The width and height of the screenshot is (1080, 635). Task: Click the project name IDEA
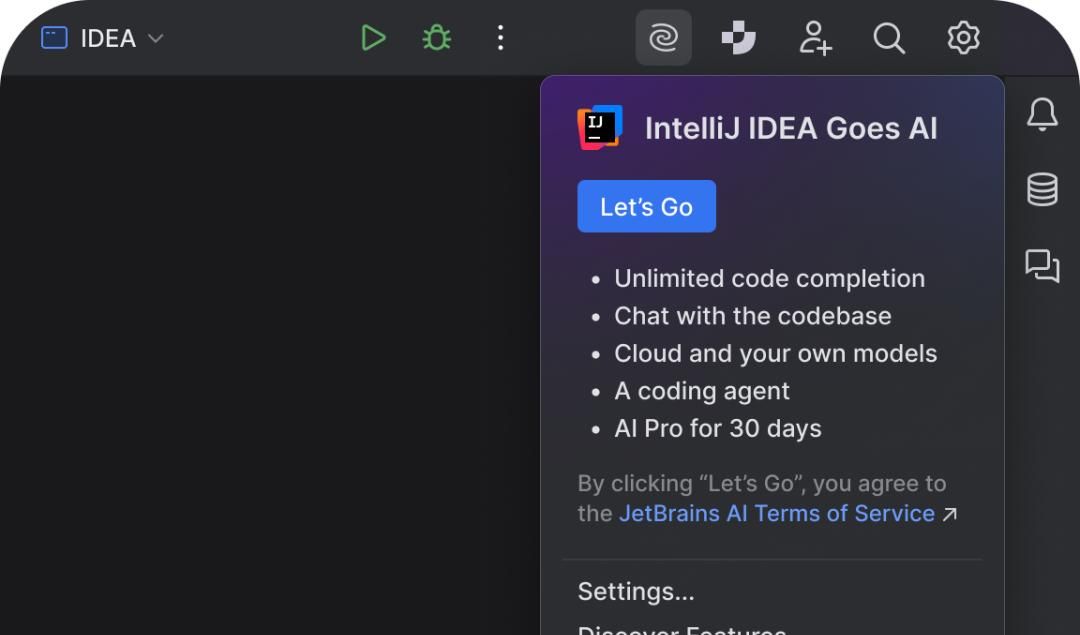(108, 39)
